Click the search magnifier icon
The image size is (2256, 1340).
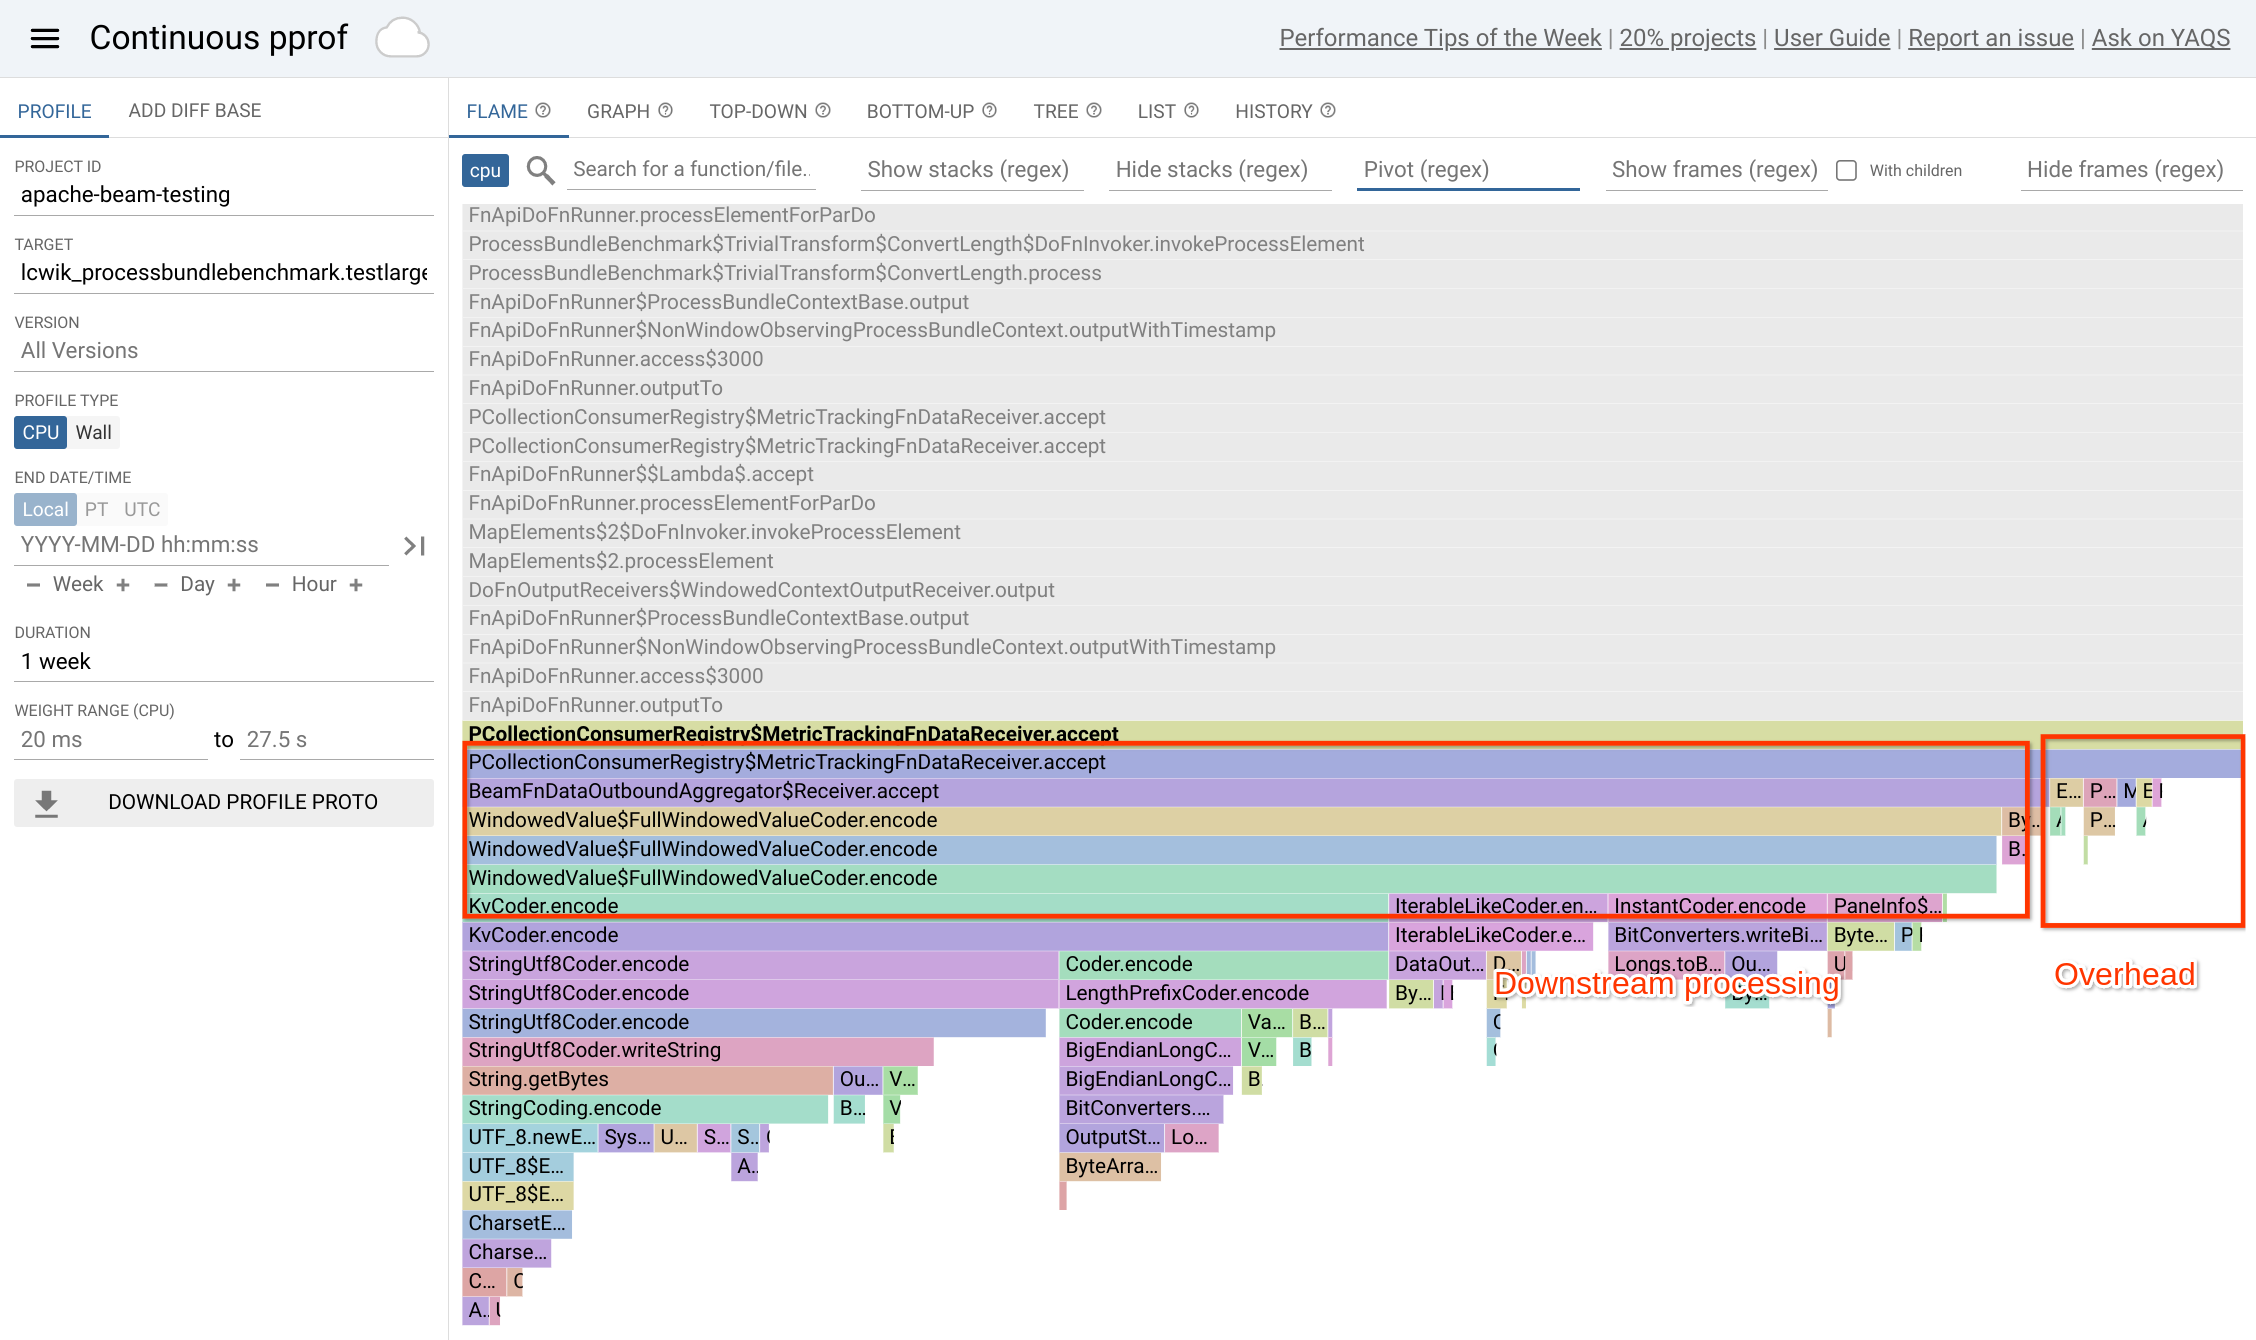pos(540,170)
